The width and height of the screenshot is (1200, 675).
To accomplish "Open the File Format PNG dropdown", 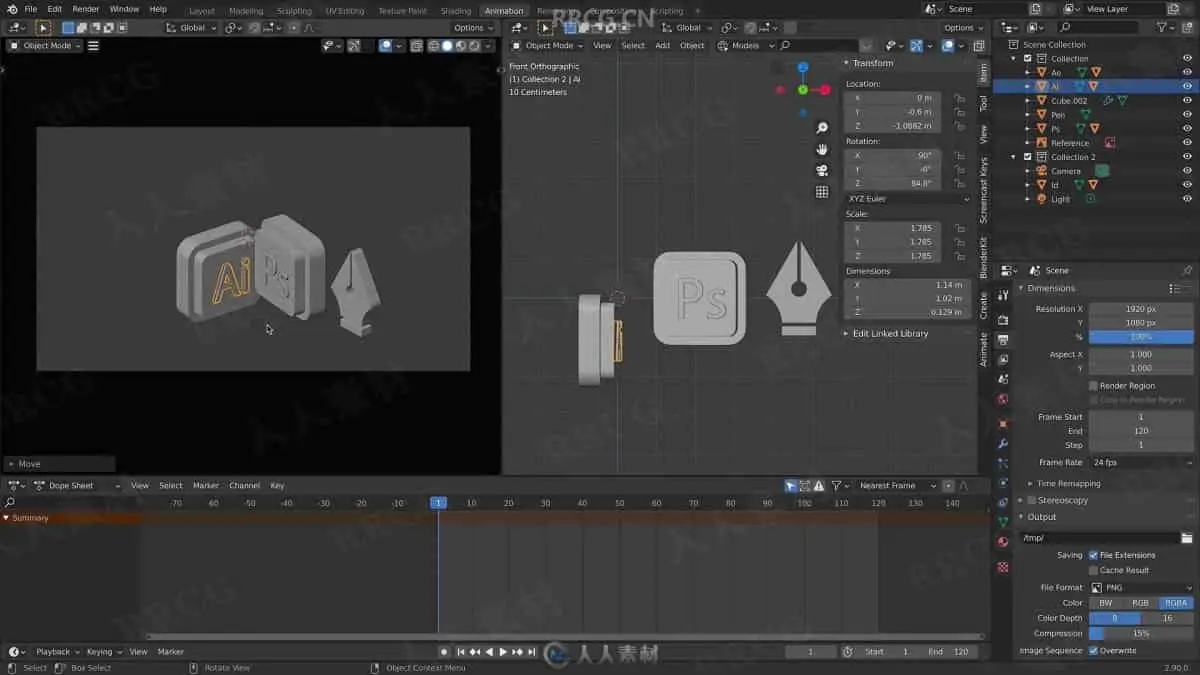I will click(1140, 588).
